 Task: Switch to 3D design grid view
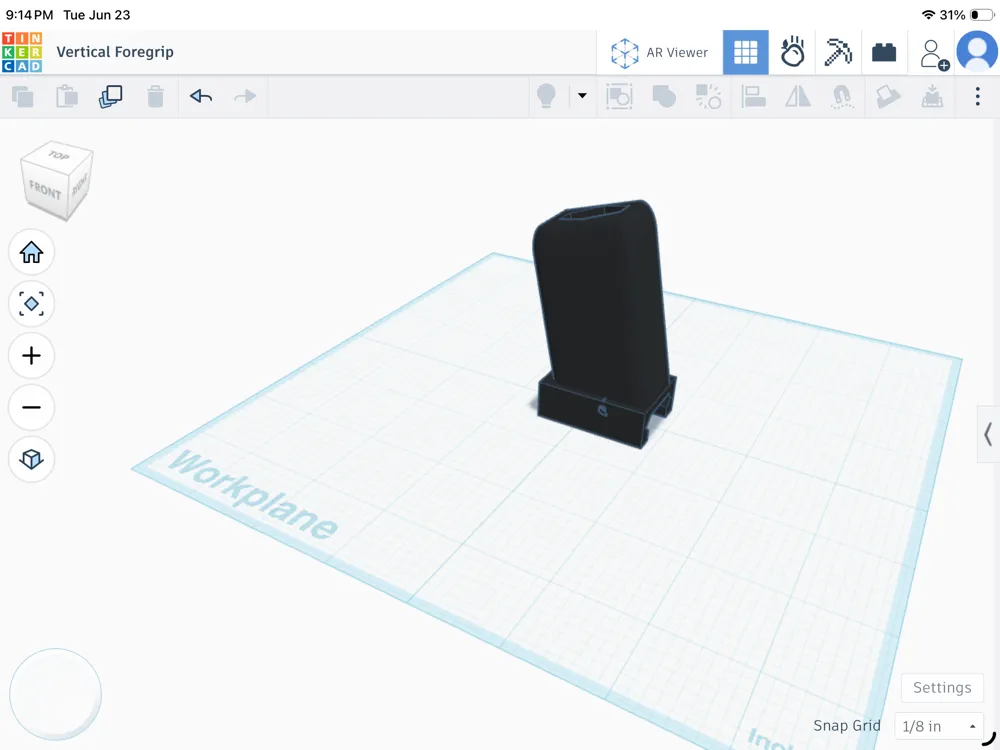(x=746, y=52)
